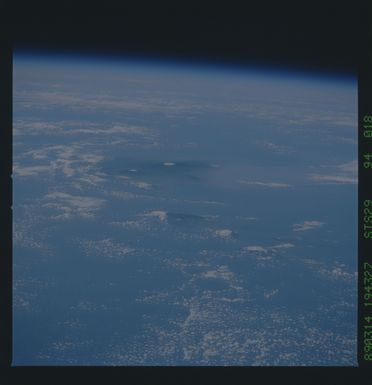Click the green '94' text on the data strip

pyautogui.click(x=367, y=161)
